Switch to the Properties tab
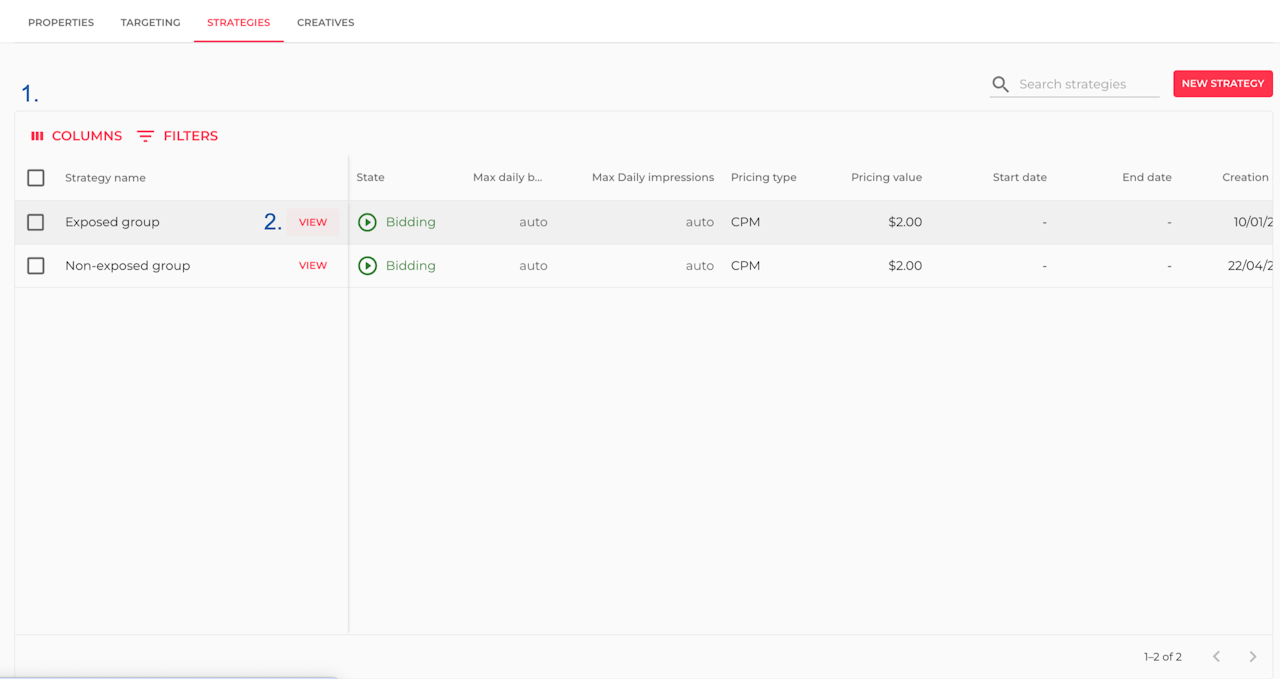 61,22
